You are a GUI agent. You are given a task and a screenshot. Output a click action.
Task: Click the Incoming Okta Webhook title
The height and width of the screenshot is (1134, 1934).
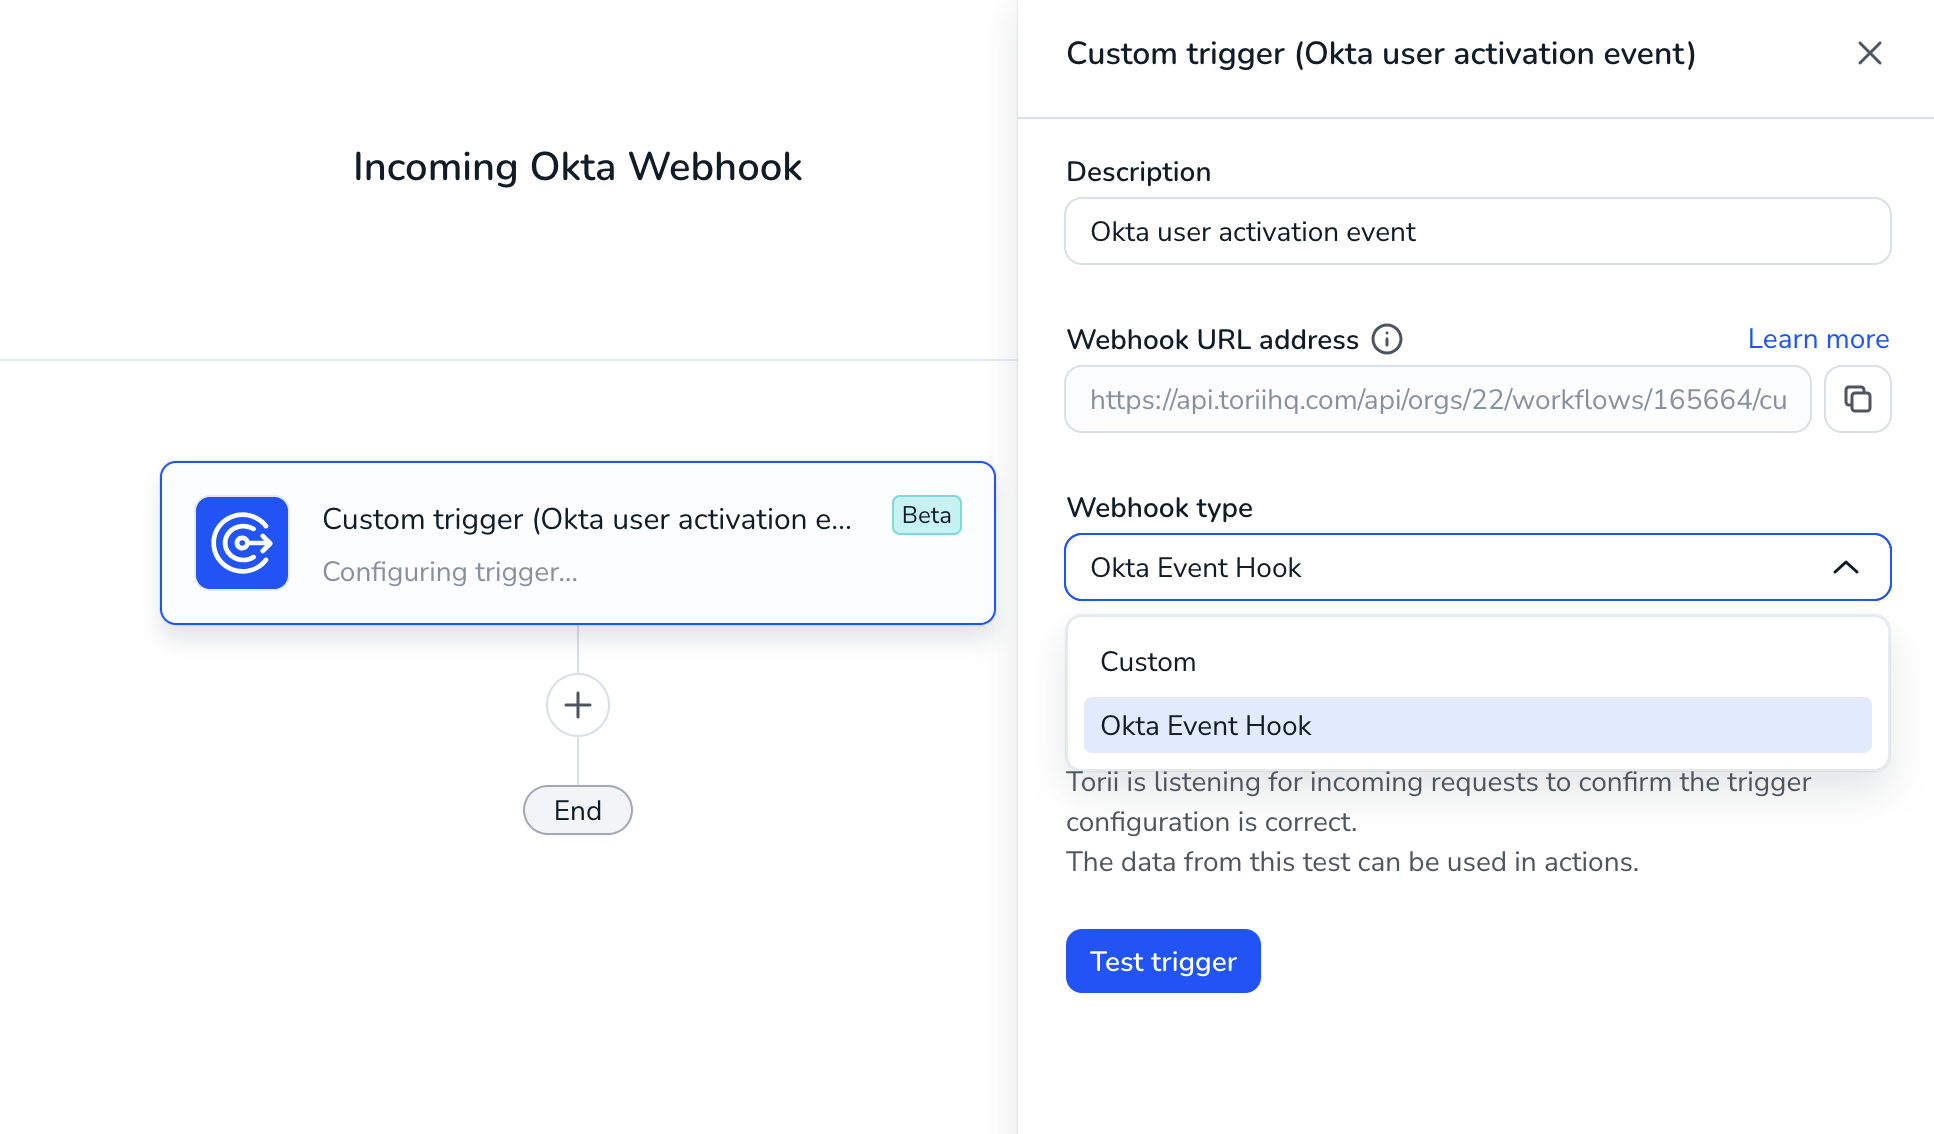(x=578, y=167)
